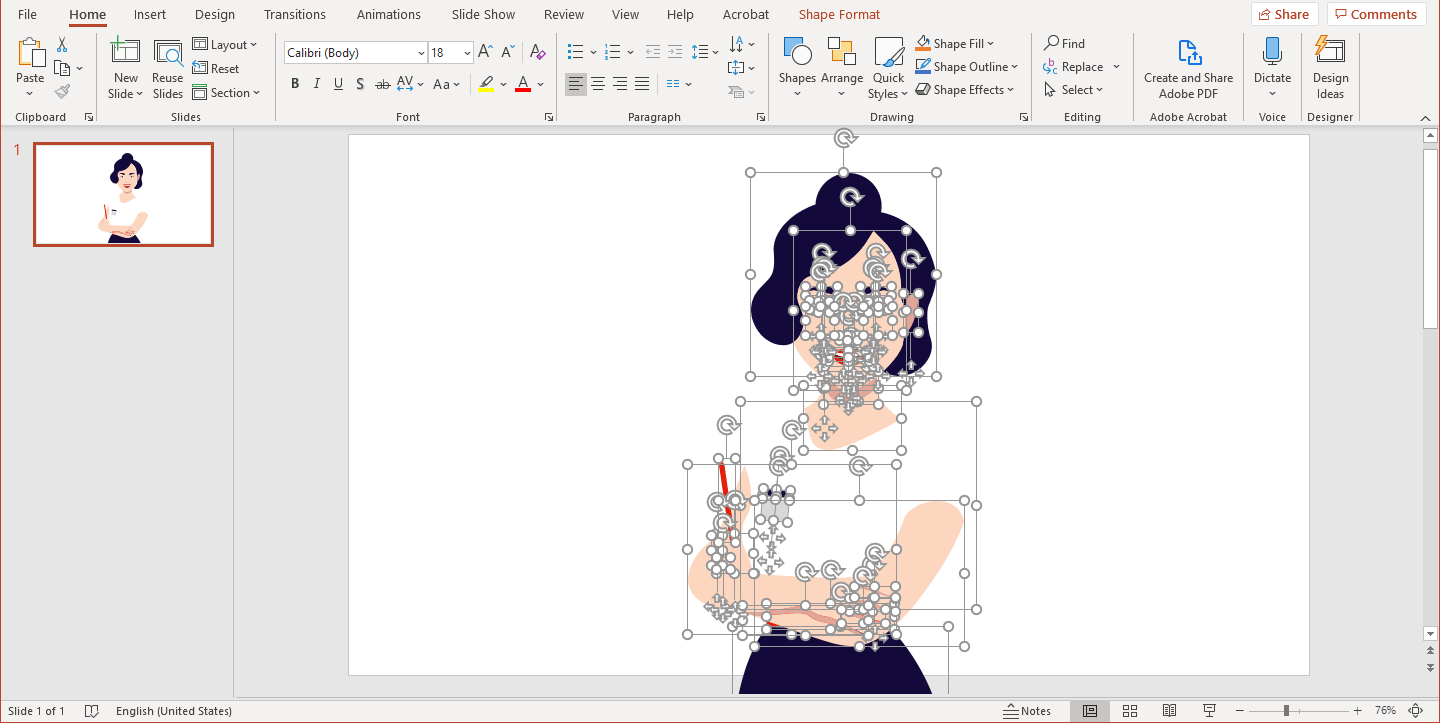Open the Transitions ribbon tab
The image size is (1440, 723).
tap(294, 14)
